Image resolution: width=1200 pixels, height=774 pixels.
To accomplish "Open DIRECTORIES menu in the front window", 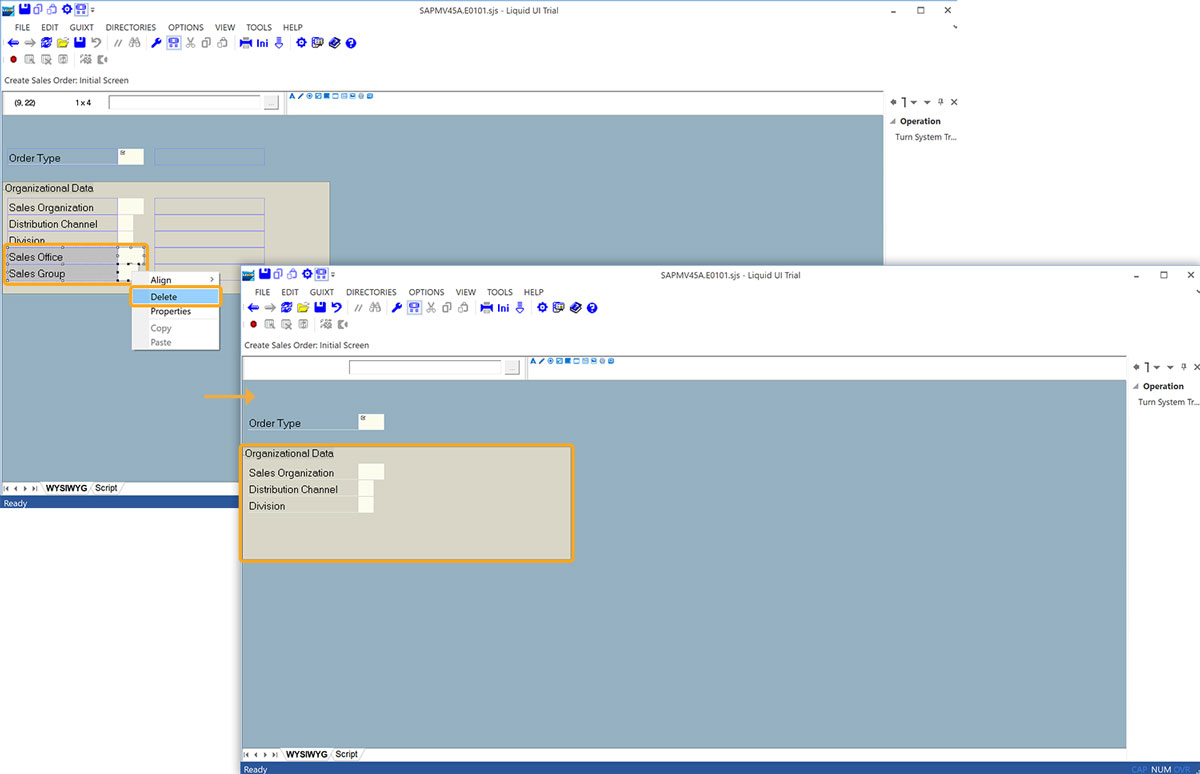I will click(x=371, y=292).
